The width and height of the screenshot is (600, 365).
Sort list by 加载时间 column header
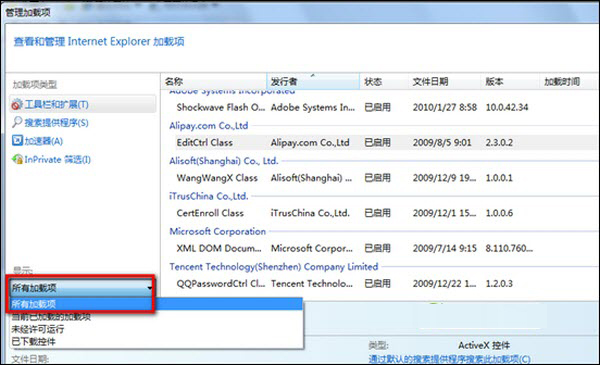(x=568, y=81)
